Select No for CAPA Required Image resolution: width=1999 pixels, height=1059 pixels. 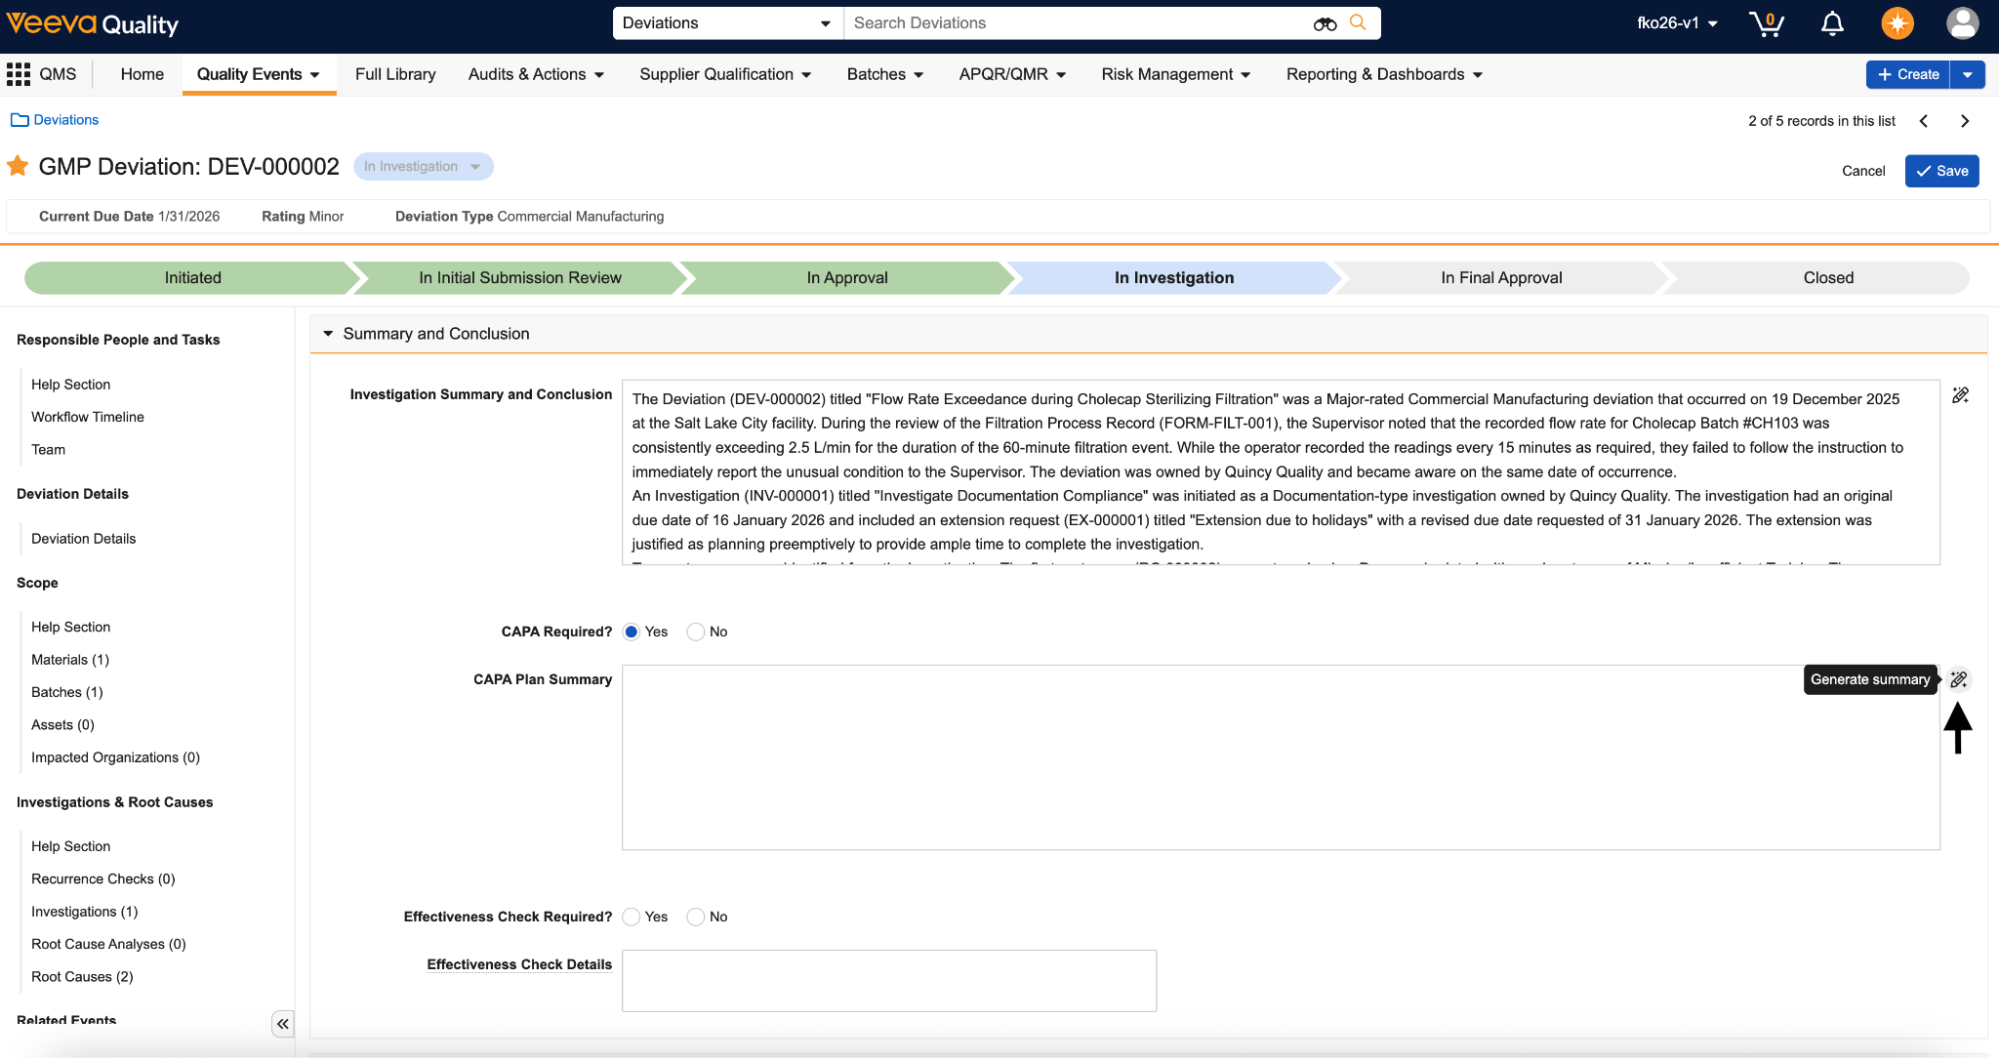[696, 632]
